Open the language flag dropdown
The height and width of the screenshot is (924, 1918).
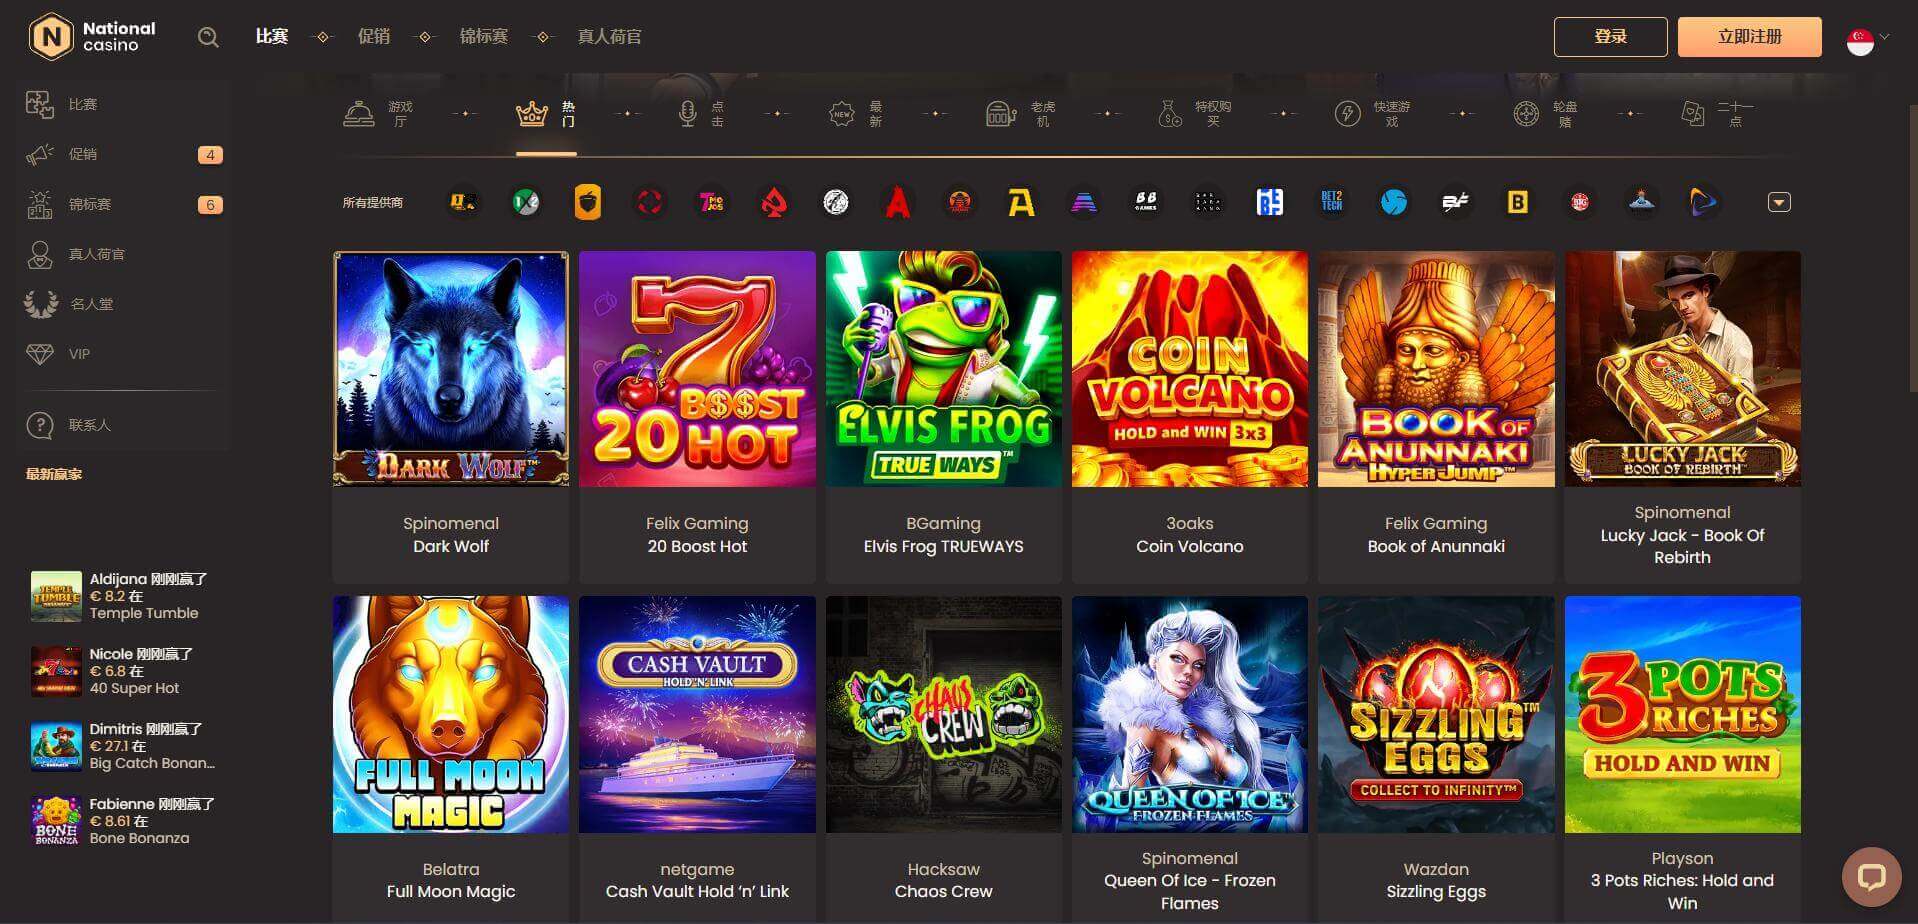coord(1867,40)
